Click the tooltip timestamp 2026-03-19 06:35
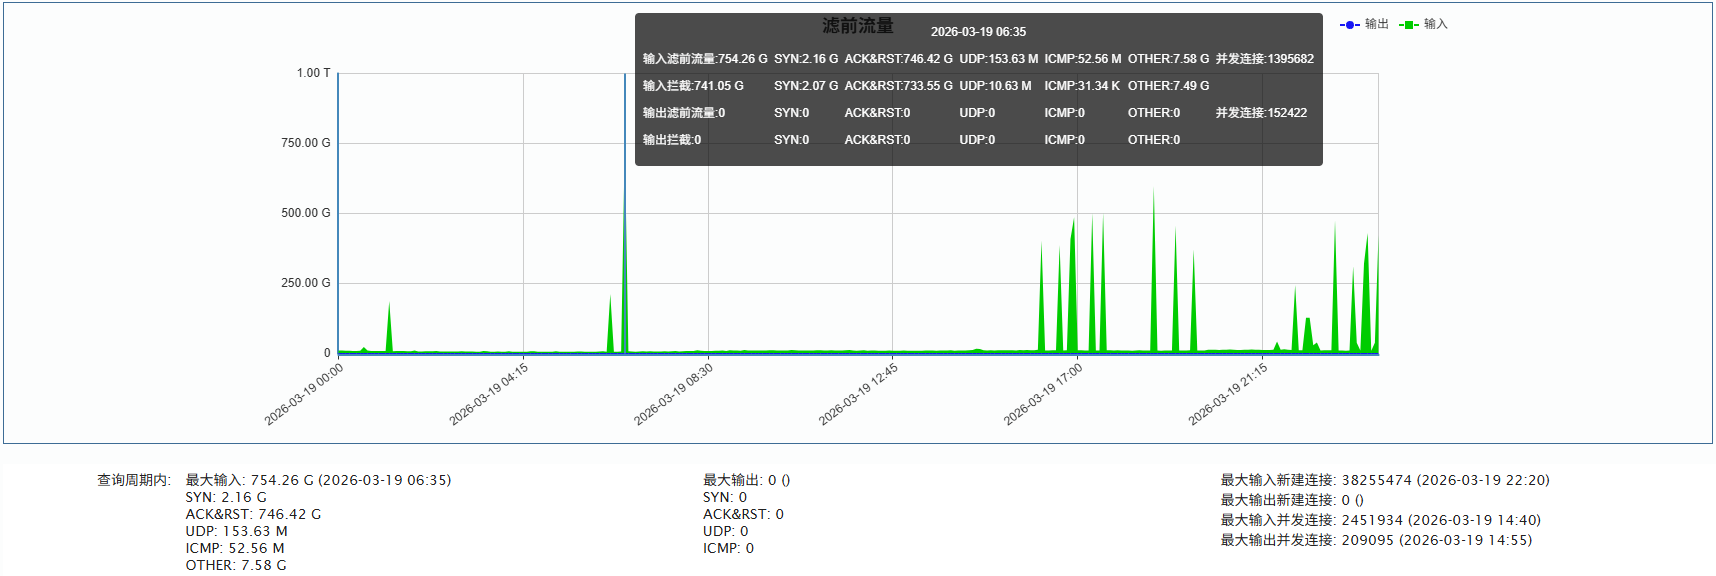Viewport: 1716px width, 576px height. click(x=978, y=32)
